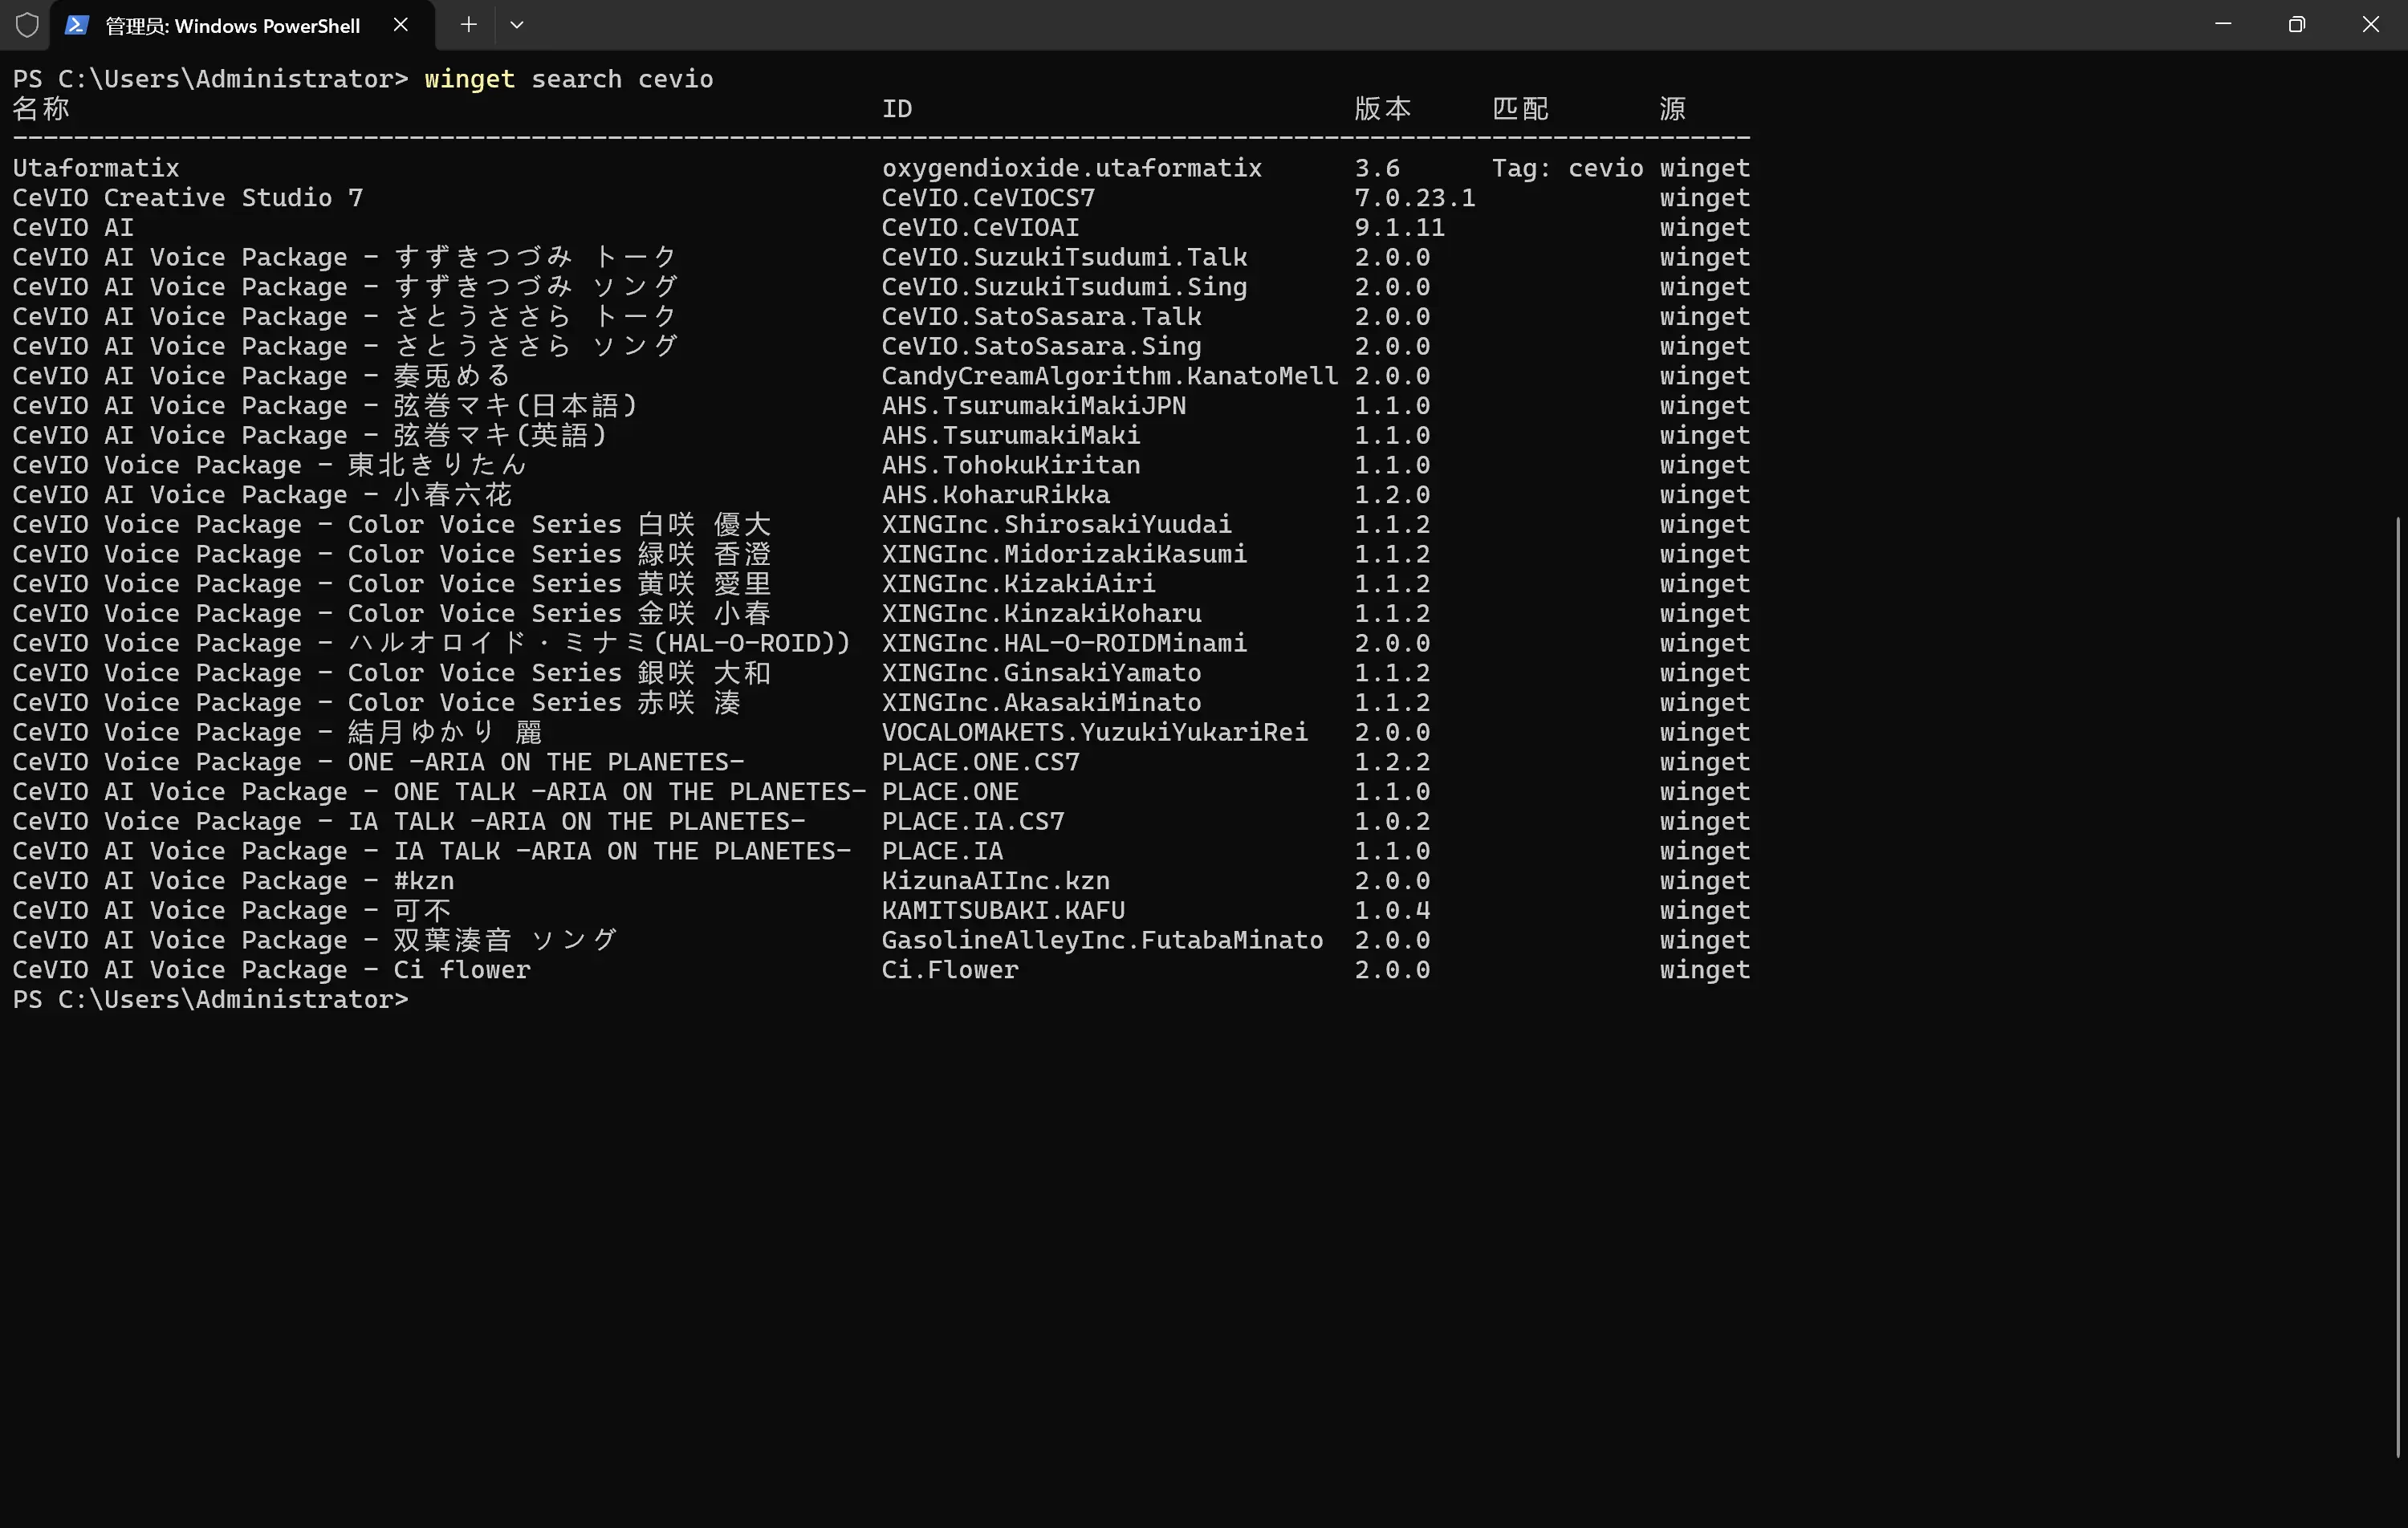Click the PowerShell icon on the tab
This screenshot has height=1528, width=2408.
coord(76,25)
